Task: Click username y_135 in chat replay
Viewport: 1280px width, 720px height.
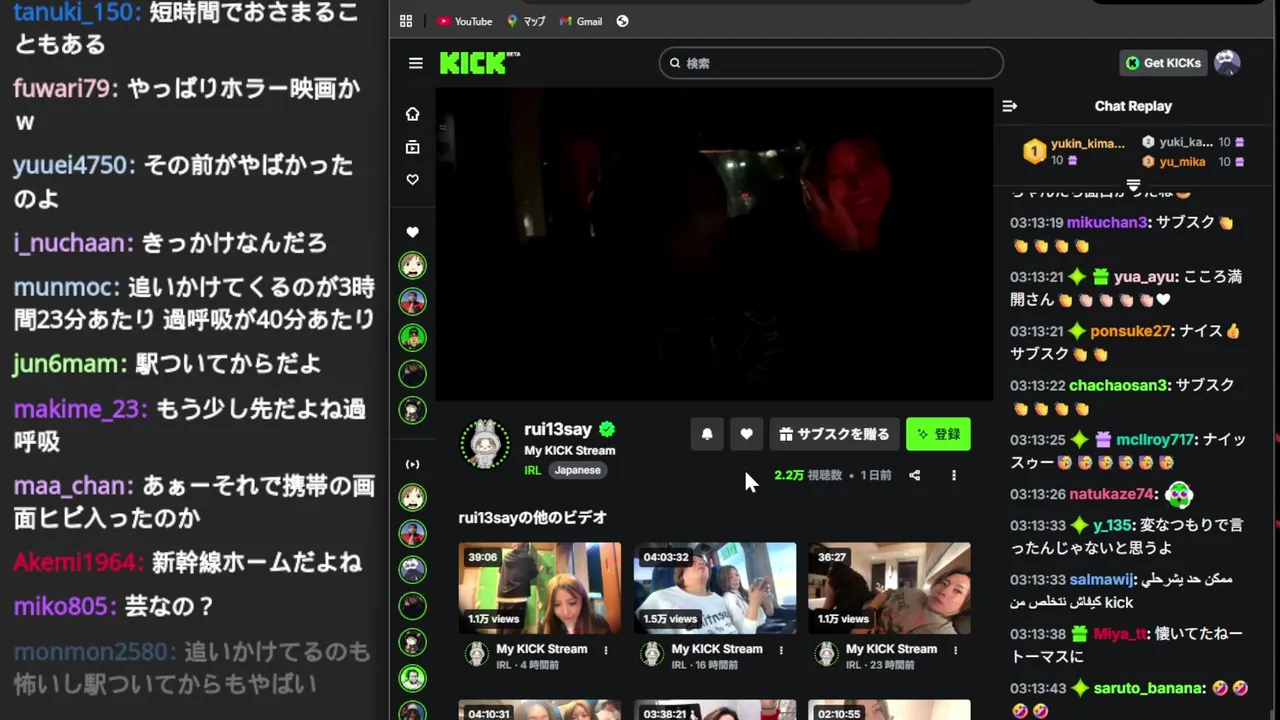Action: click(x=1112, y=526)
